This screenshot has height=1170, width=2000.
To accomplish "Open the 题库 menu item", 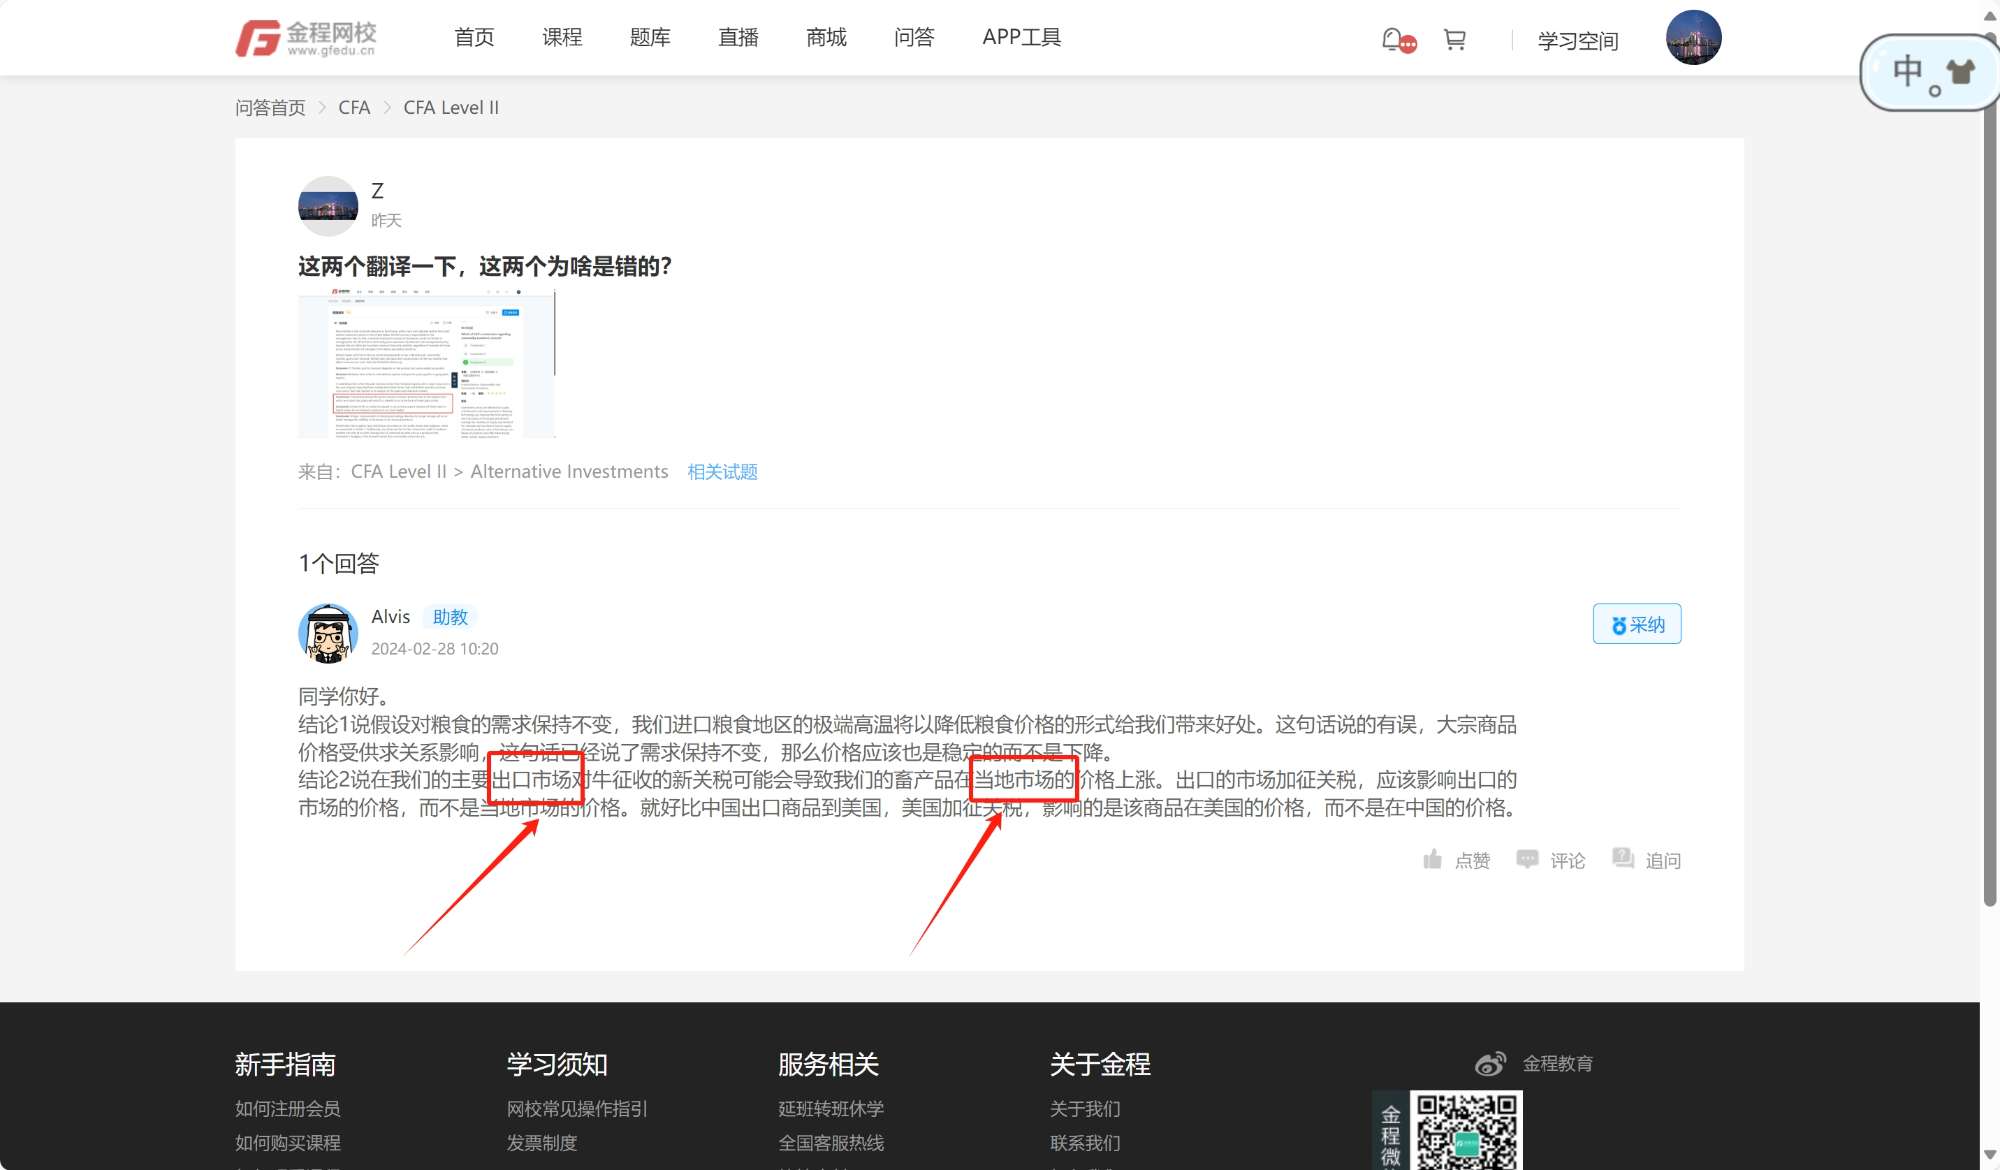I will point(650,38).
